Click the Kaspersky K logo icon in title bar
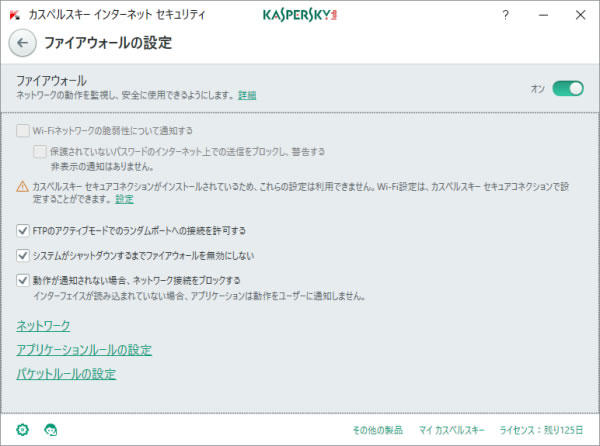Viewport: 600px width, 446px height. 15,15
